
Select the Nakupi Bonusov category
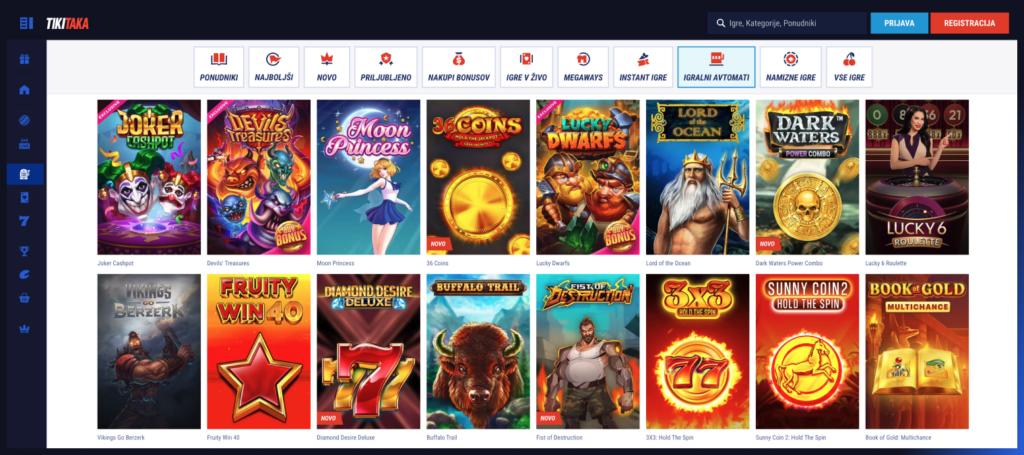tap(458, 67)
